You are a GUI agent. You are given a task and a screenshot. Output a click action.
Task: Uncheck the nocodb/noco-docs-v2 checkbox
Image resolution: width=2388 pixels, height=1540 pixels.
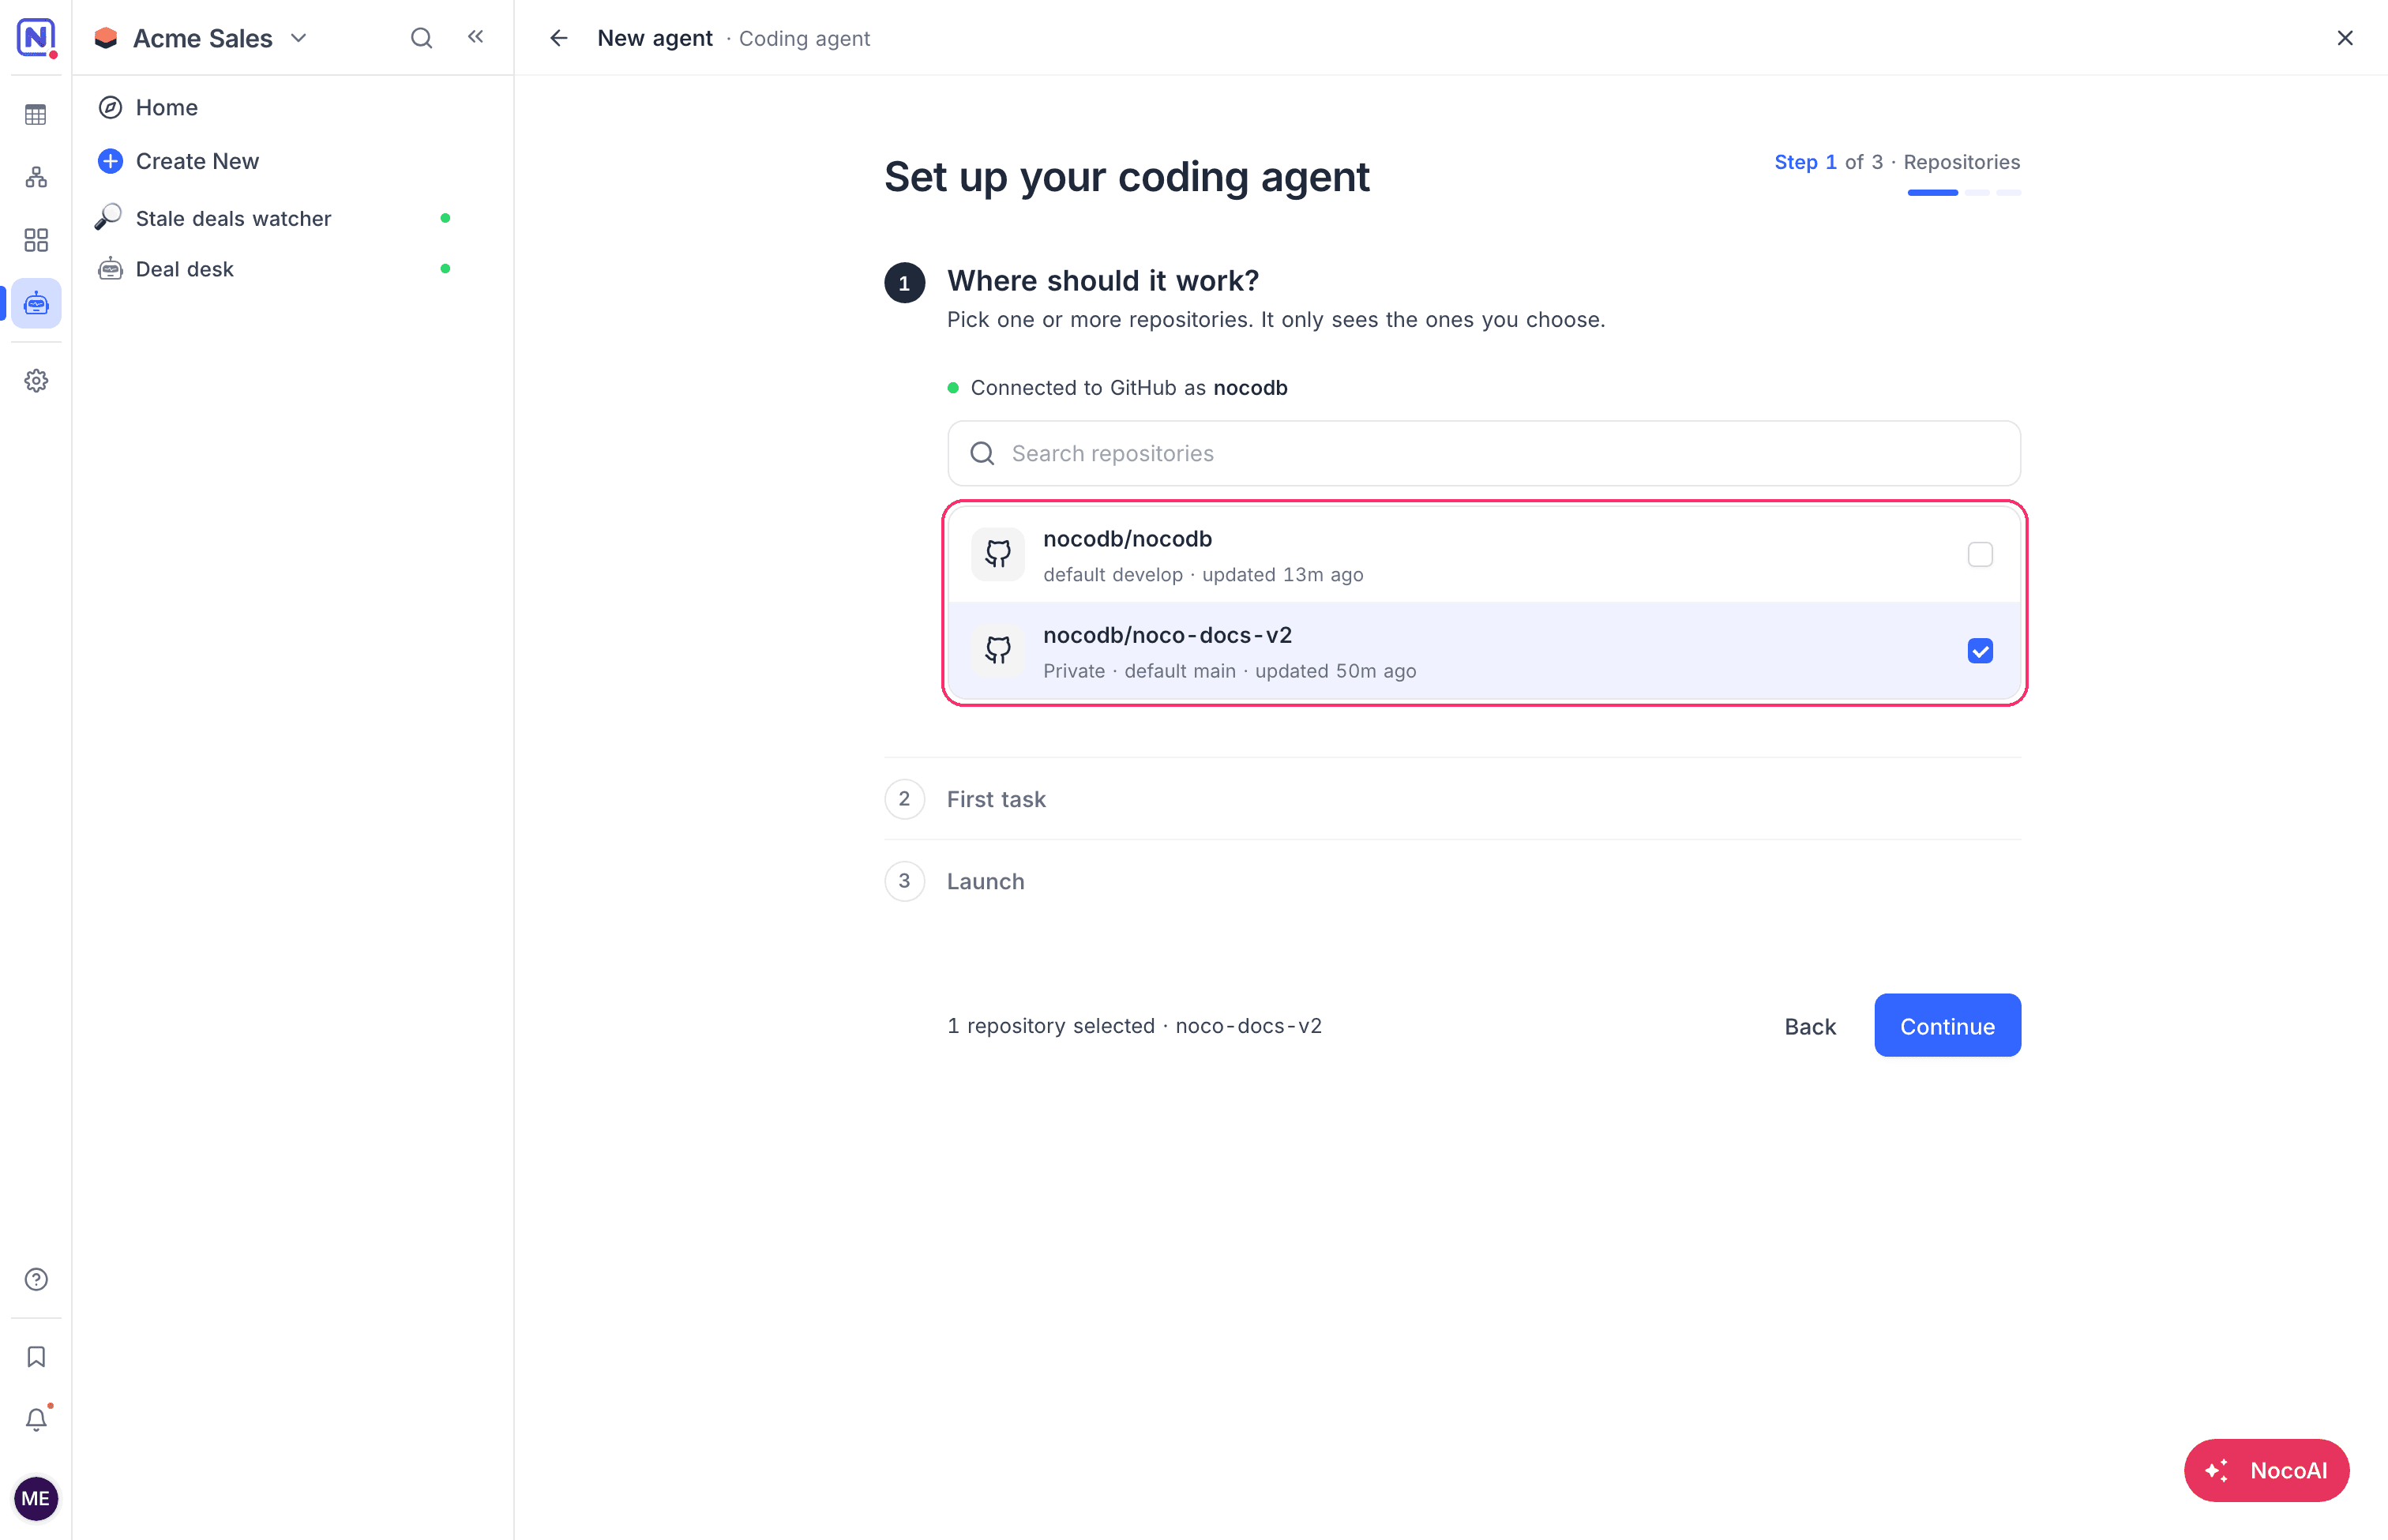click(x=1980, y=651)
